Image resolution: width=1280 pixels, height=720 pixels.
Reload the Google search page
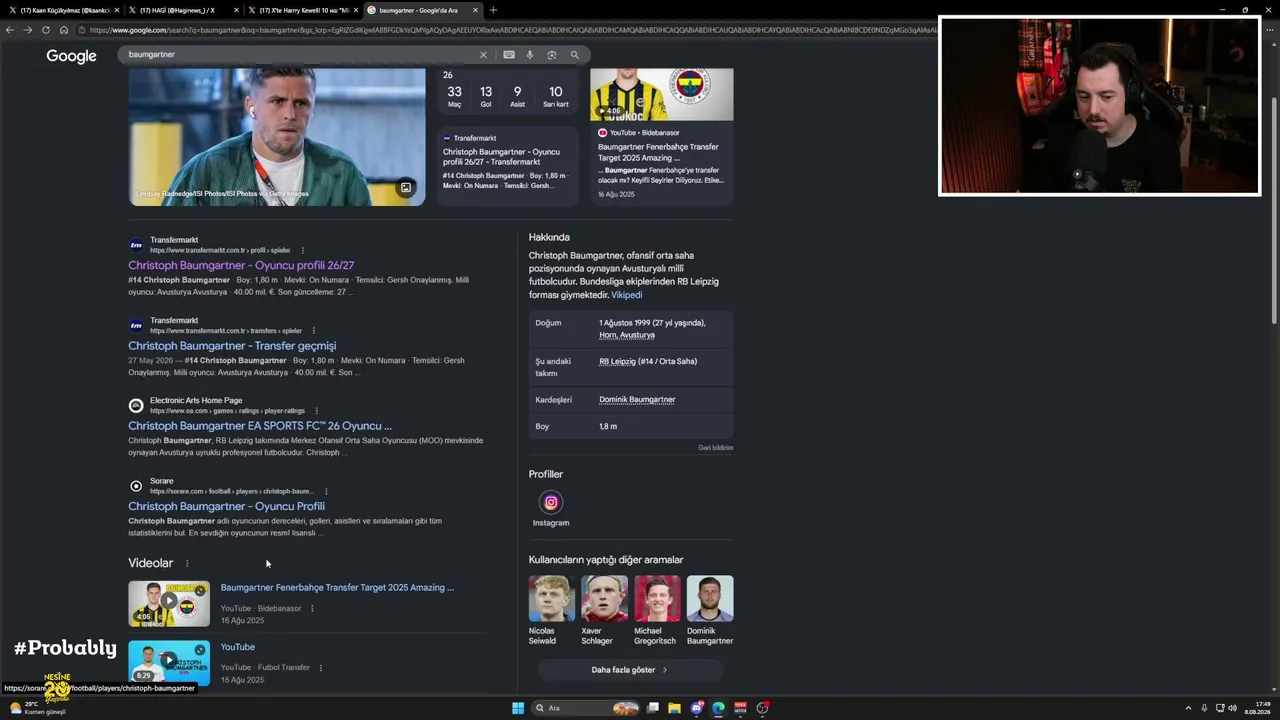[x=46, y=30]
